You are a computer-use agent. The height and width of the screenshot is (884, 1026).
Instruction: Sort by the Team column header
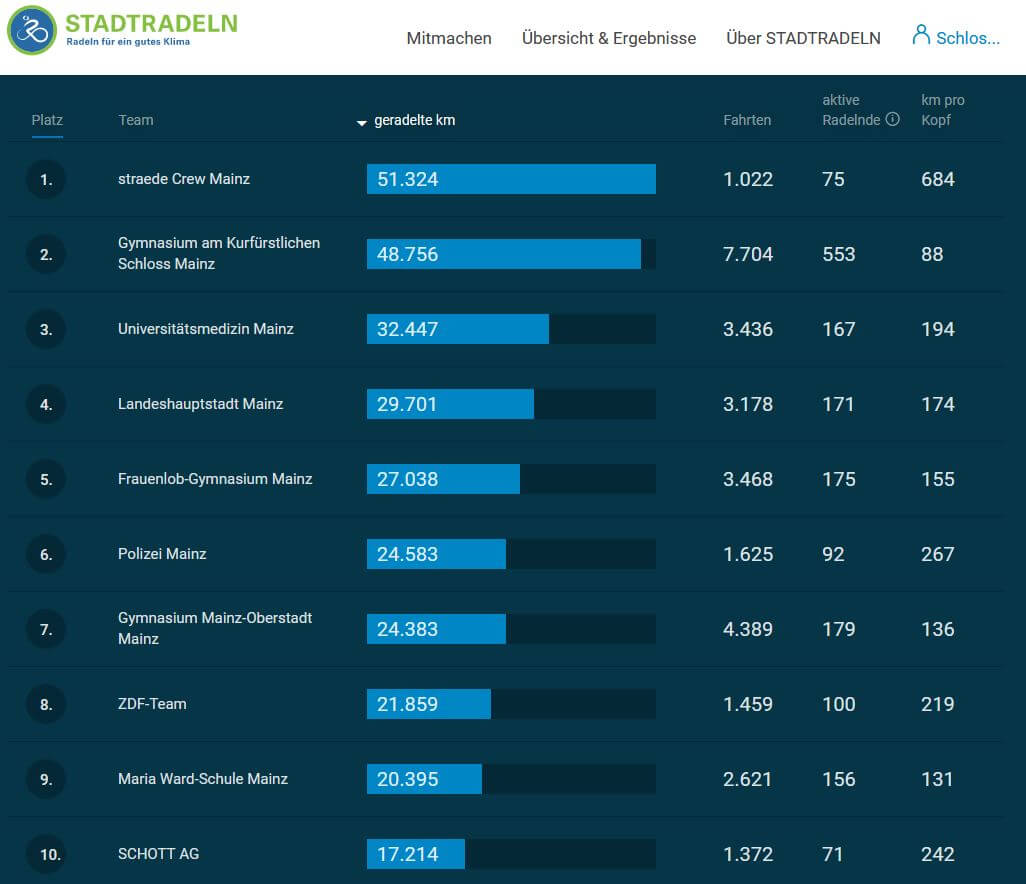(x=135, y=120)
